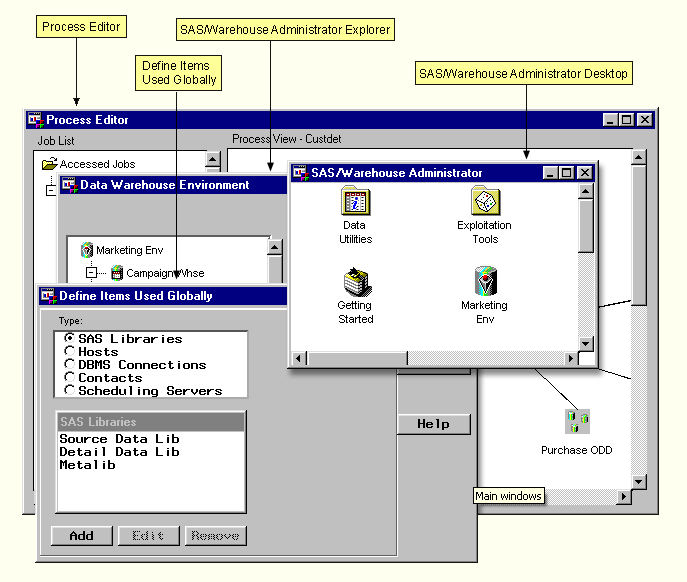Viewport: 687px width, 582px height.
Task: Click the Define Items Used Globally title icon
Action: (49, 296)
